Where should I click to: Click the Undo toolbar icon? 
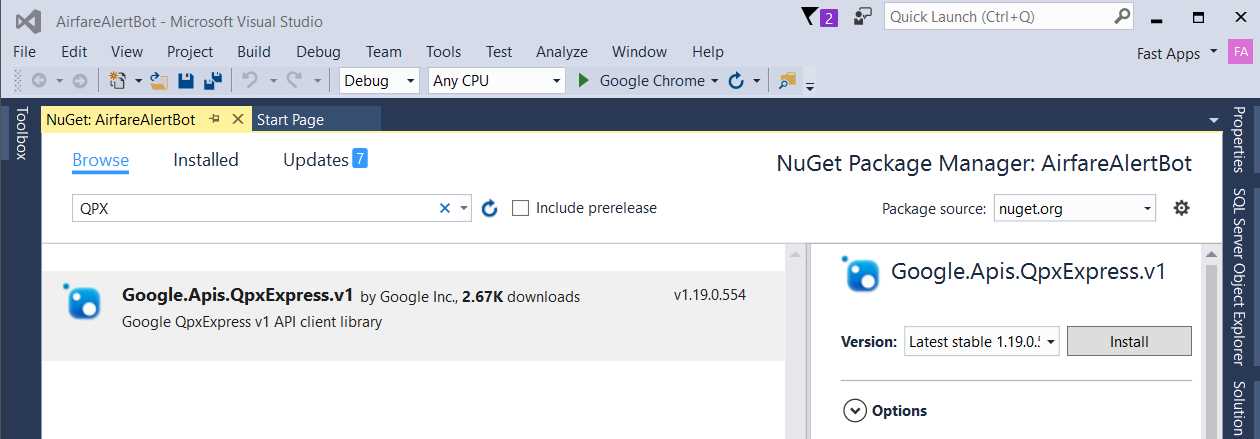(x=250, y=81)
